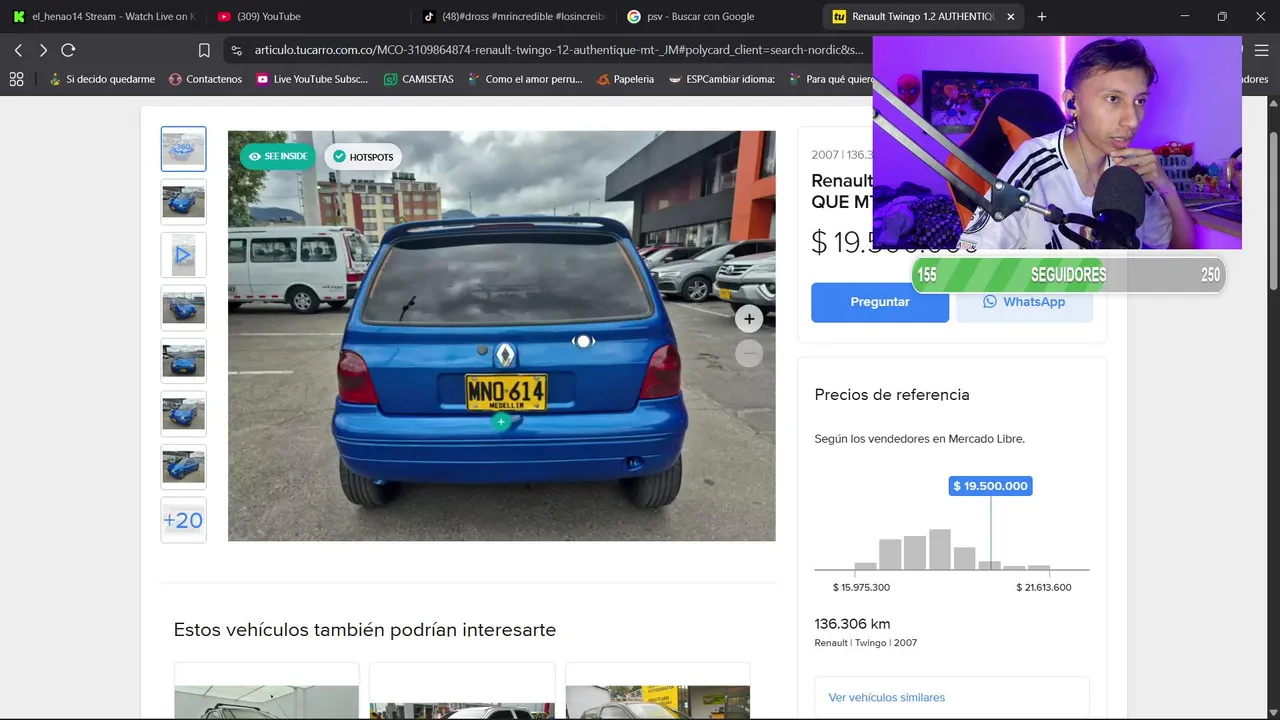Go back to the previous page
The width and height of the screenshot is (1280, 720).
18,50
